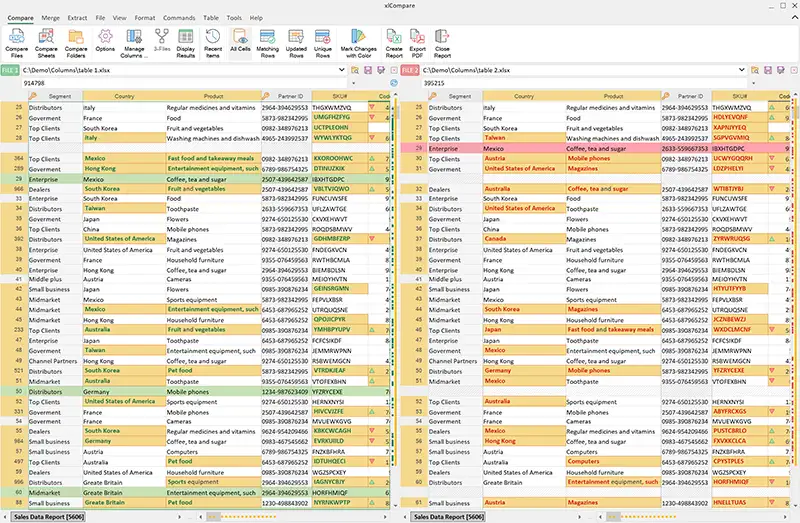The image size is (800, 523).
Task: Click key icon next to left Segment header
Action: point(33,96)
